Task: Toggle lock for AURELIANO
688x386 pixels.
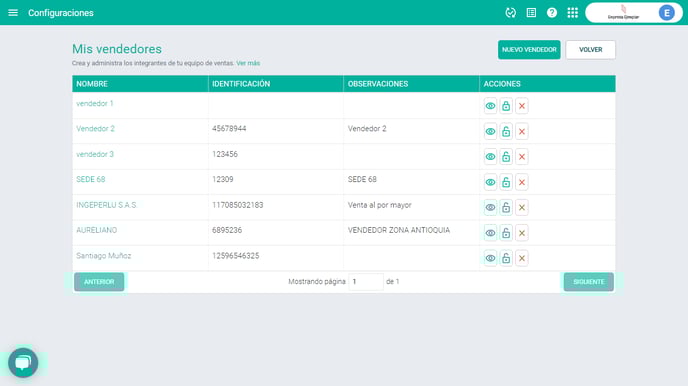Action: point(506,233)
